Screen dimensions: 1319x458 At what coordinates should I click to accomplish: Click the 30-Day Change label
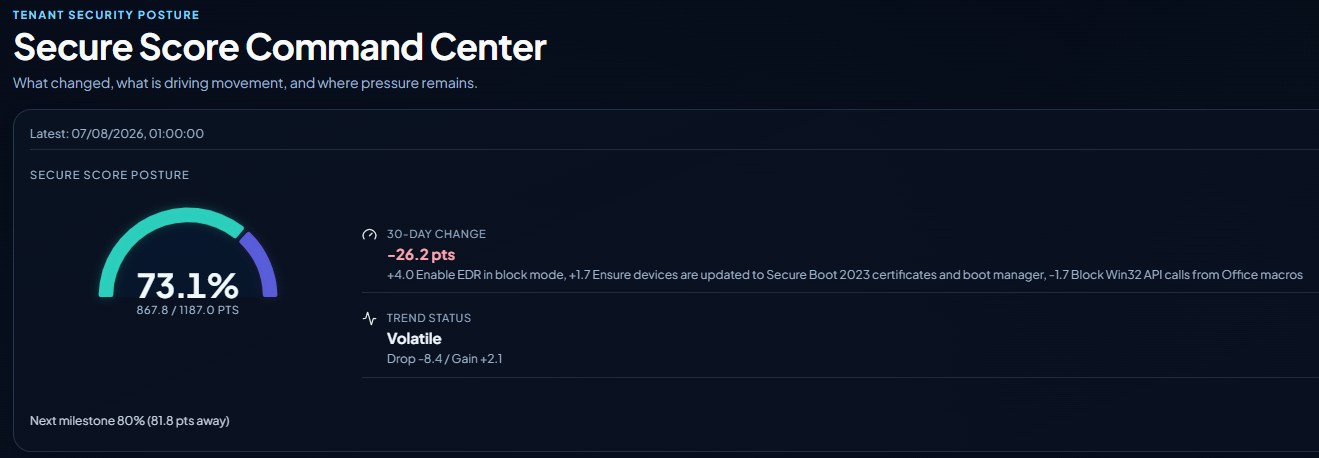click(x=436, y=234)
